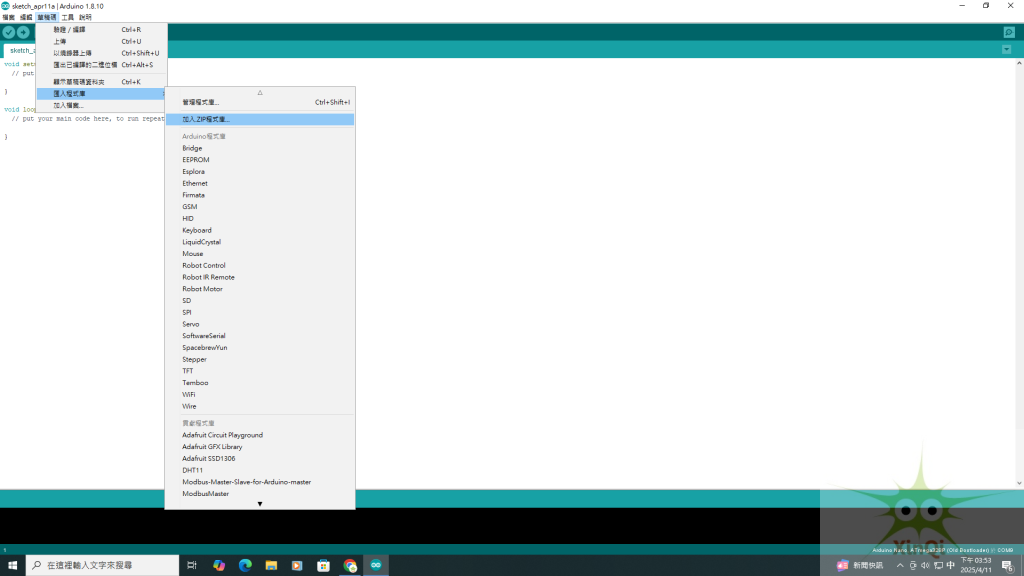Select Adafruit GFX Library entry
The width and height of the screenshot is (1024, 576).
pyautogui.click(x=260, y=447)
